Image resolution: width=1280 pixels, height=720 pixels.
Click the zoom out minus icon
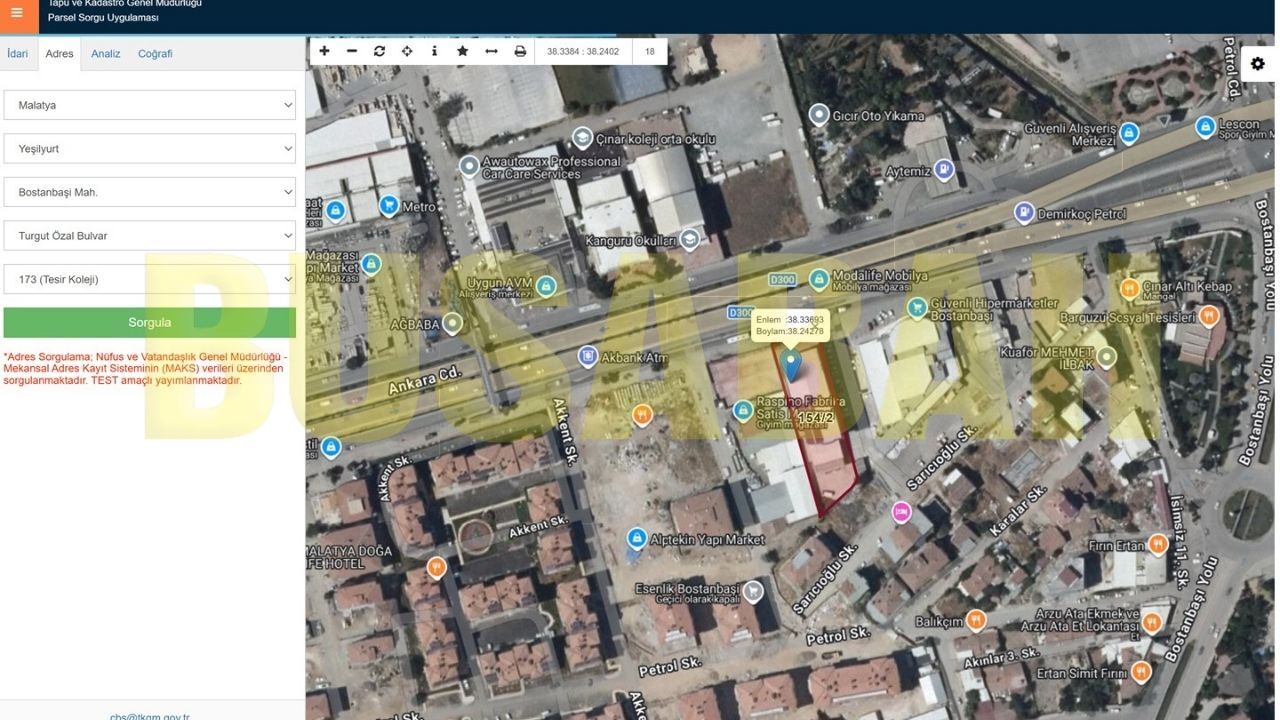coord(352,51)
